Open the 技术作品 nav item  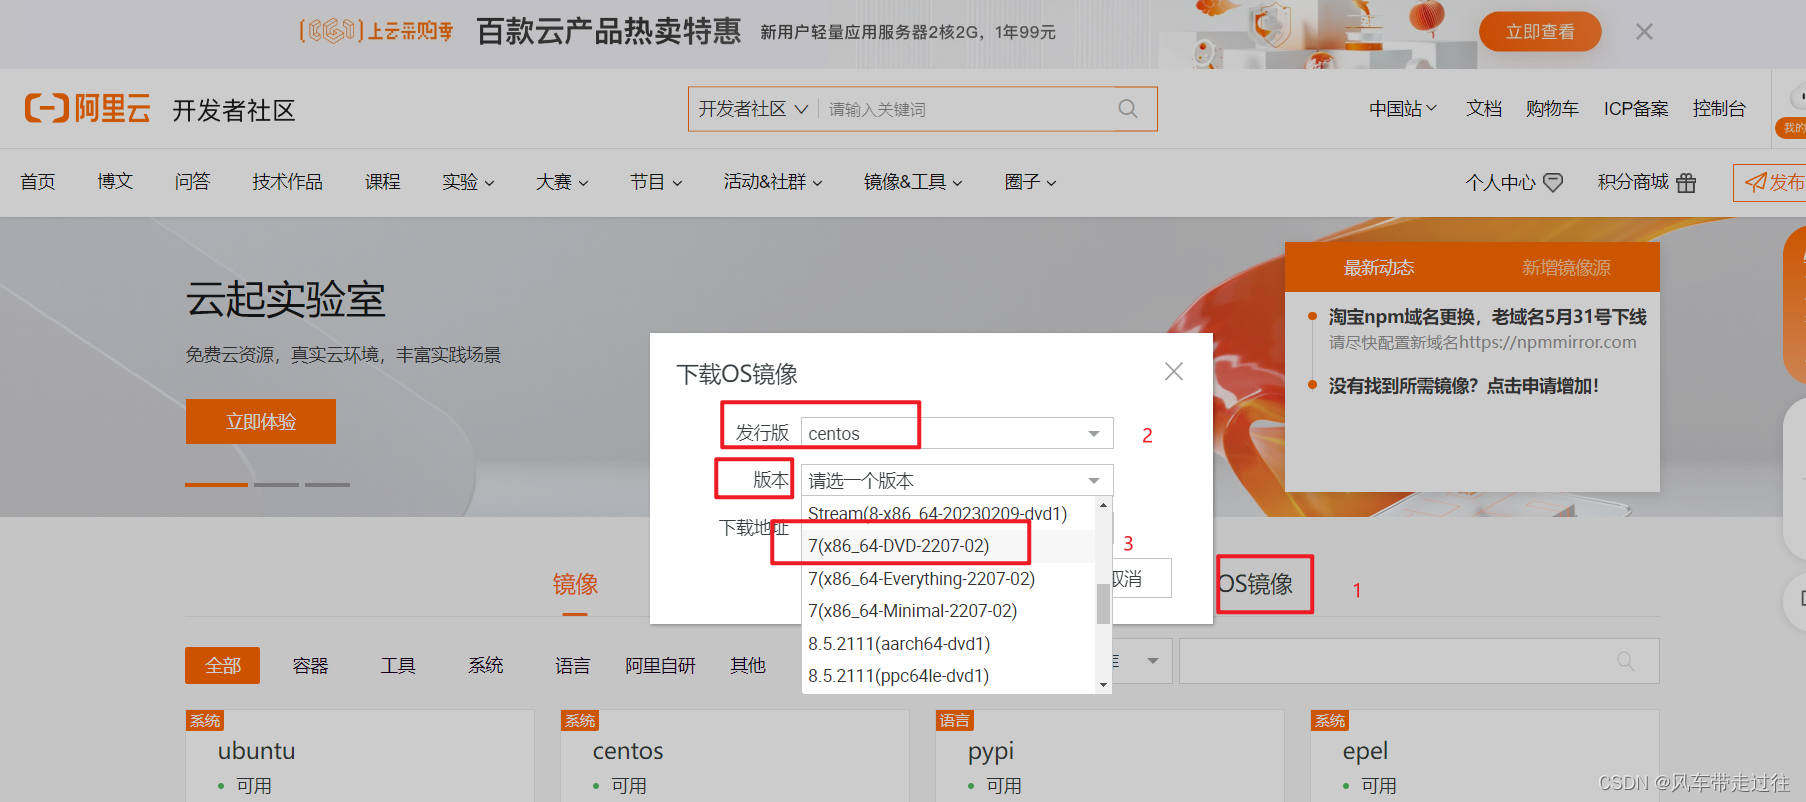point(287,182)
